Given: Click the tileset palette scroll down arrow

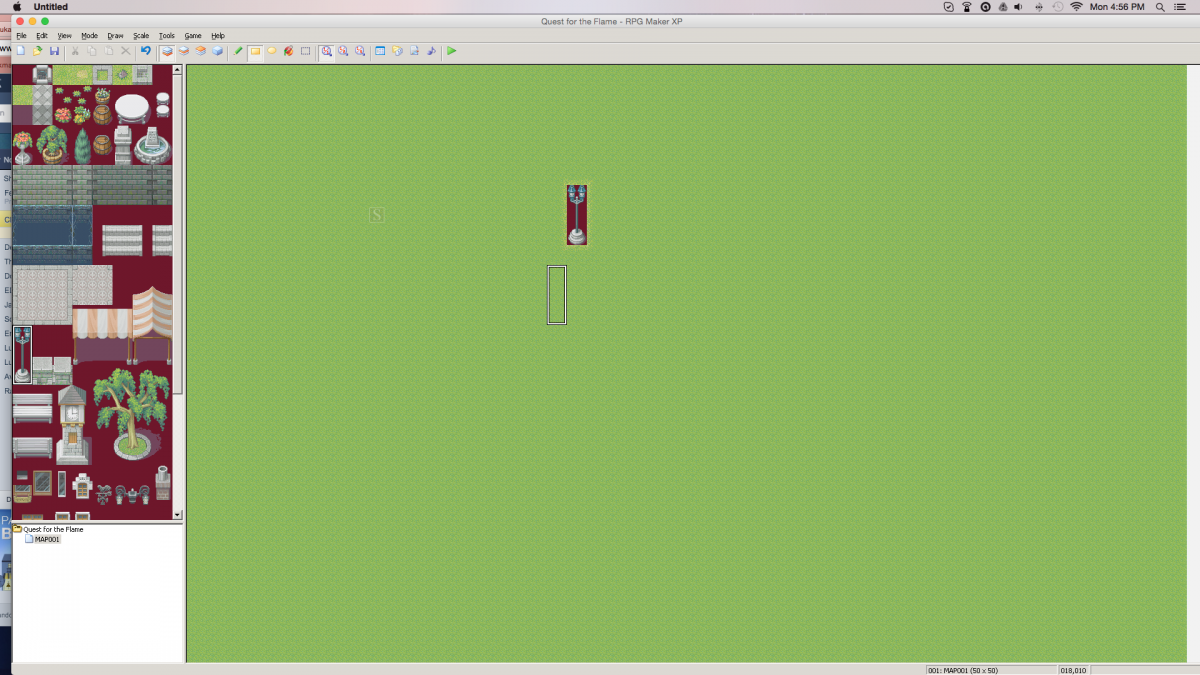Looking at the screenshot, I should coord(178,515).
